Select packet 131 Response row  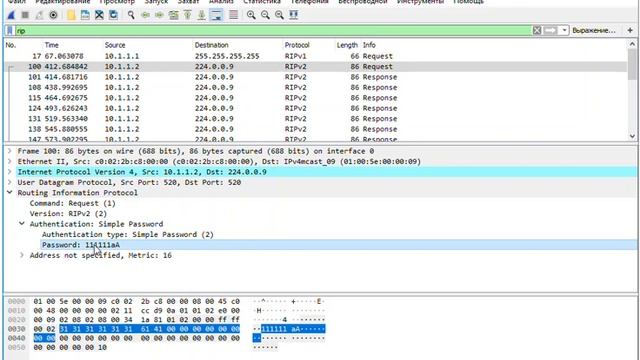316,119
